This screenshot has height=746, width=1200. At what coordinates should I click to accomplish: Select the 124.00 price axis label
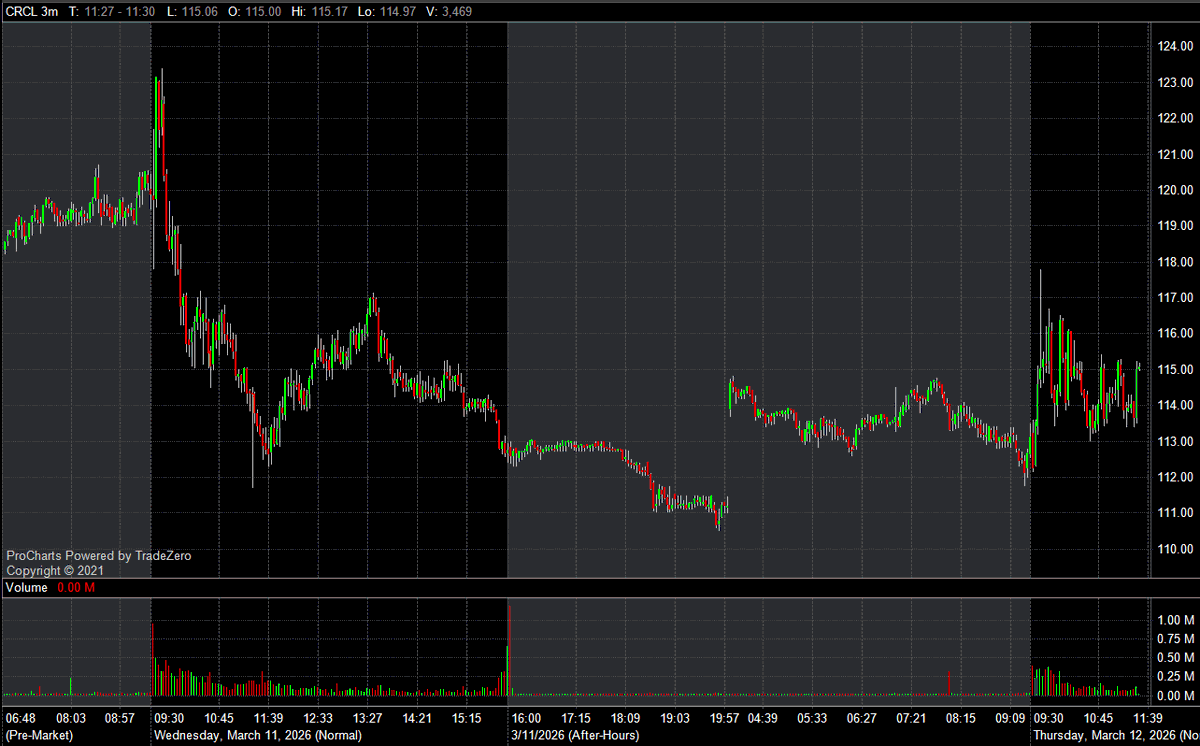pos(1178,45)
